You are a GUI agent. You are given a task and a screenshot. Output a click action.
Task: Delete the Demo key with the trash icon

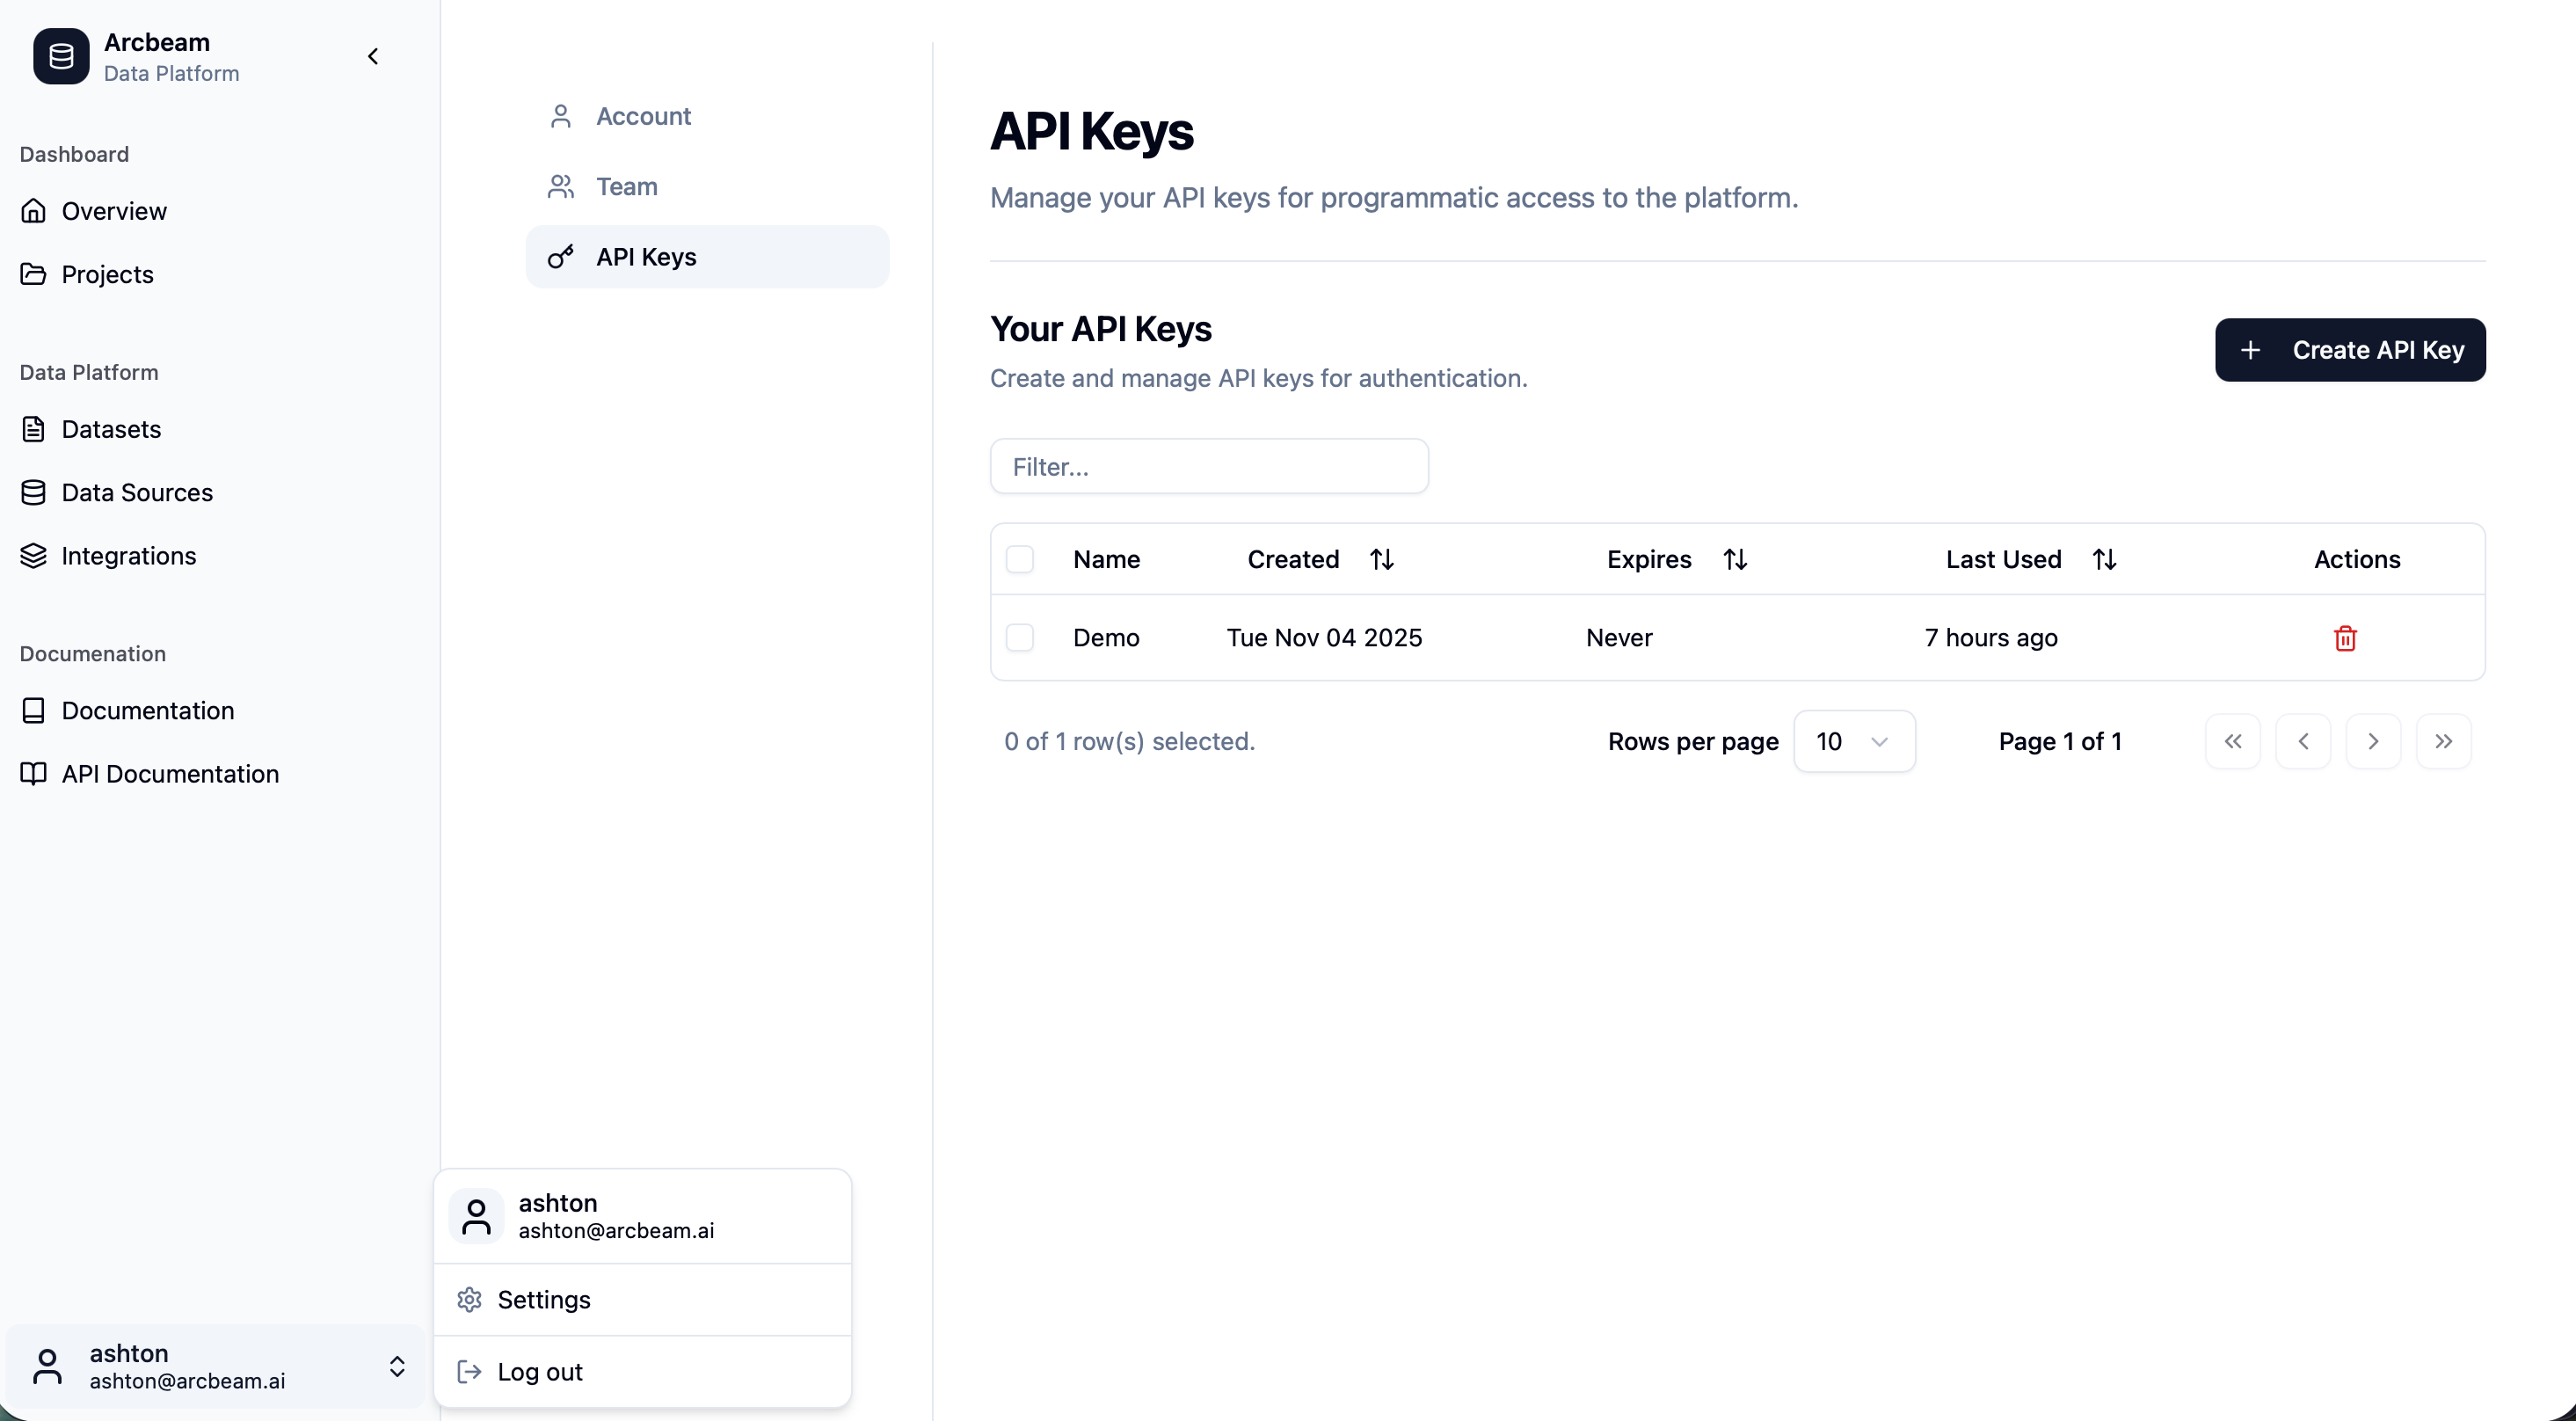point(2345,638)
